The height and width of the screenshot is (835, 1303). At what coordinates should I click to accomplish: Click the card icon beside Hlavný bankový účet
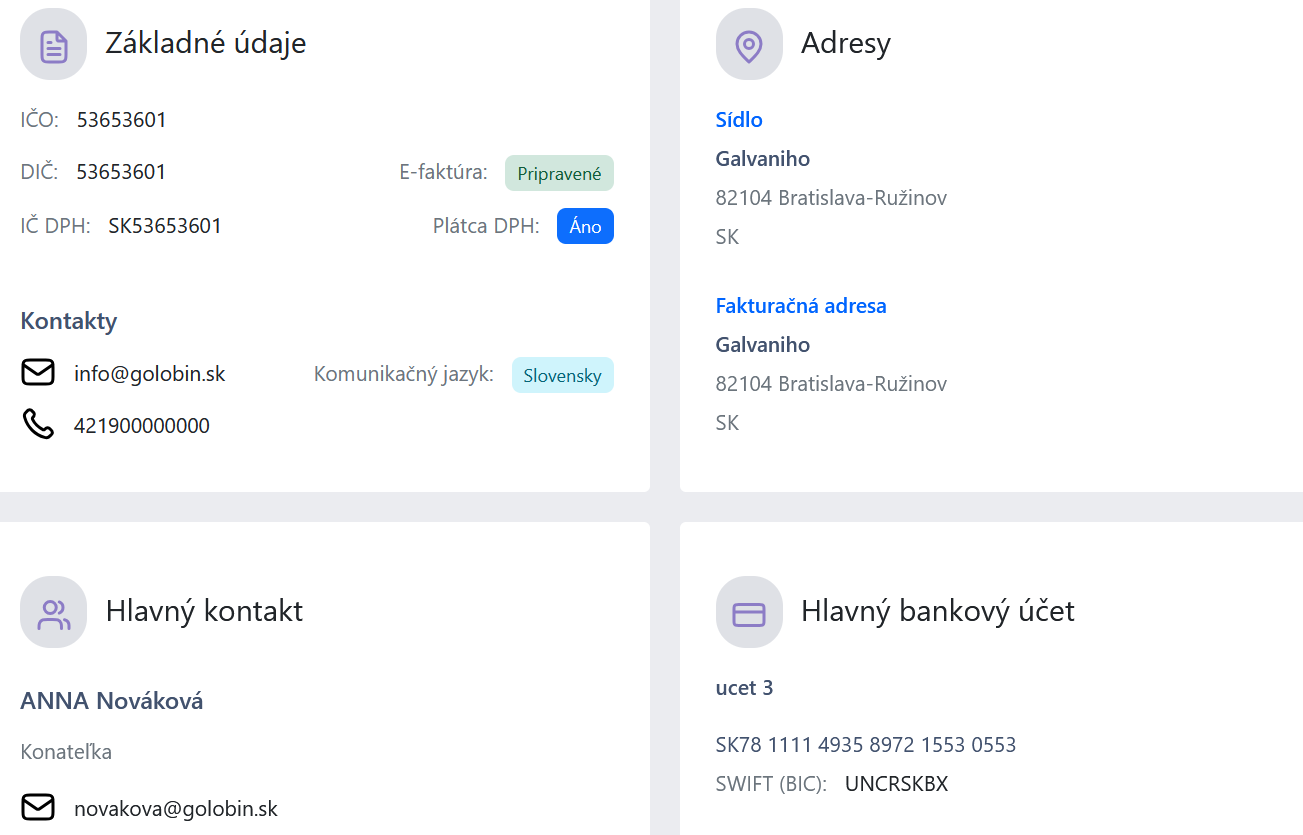point(749,613)
